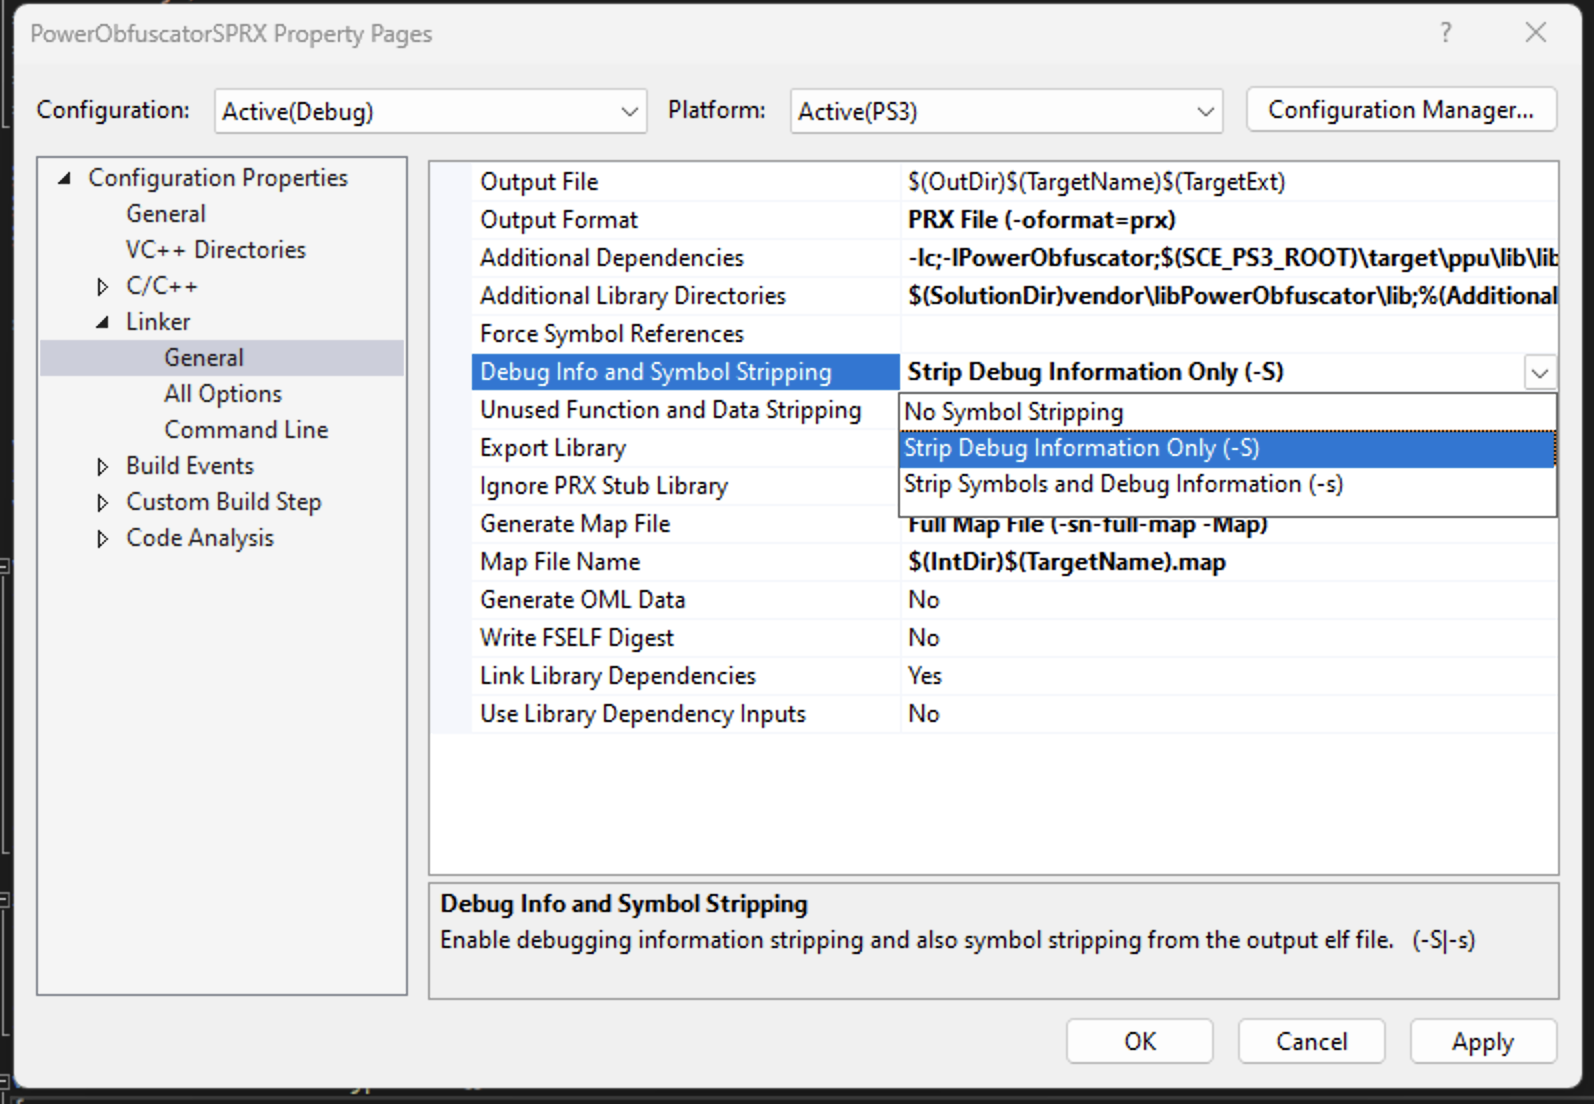Image resolution: width=1594 pixels, height=1104 pixels.
Task: Select All Options under Linker
Action: (x=223, y=394)
